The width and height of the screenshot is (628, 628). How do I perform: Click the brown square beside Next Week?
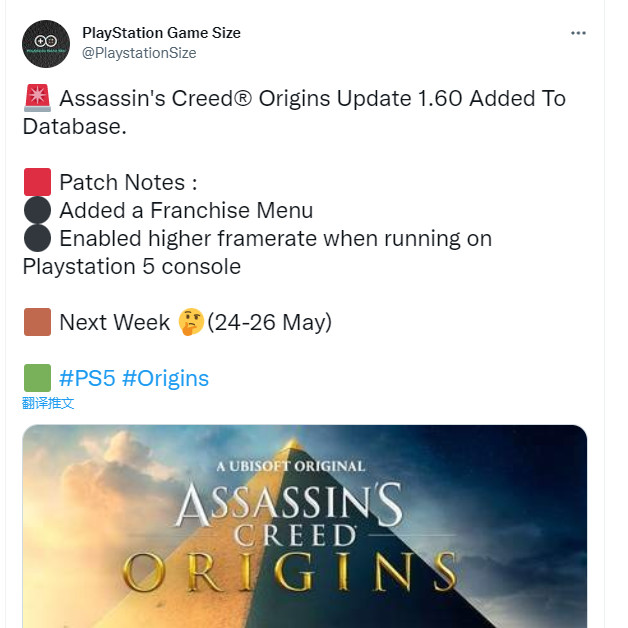click(37, 322)
